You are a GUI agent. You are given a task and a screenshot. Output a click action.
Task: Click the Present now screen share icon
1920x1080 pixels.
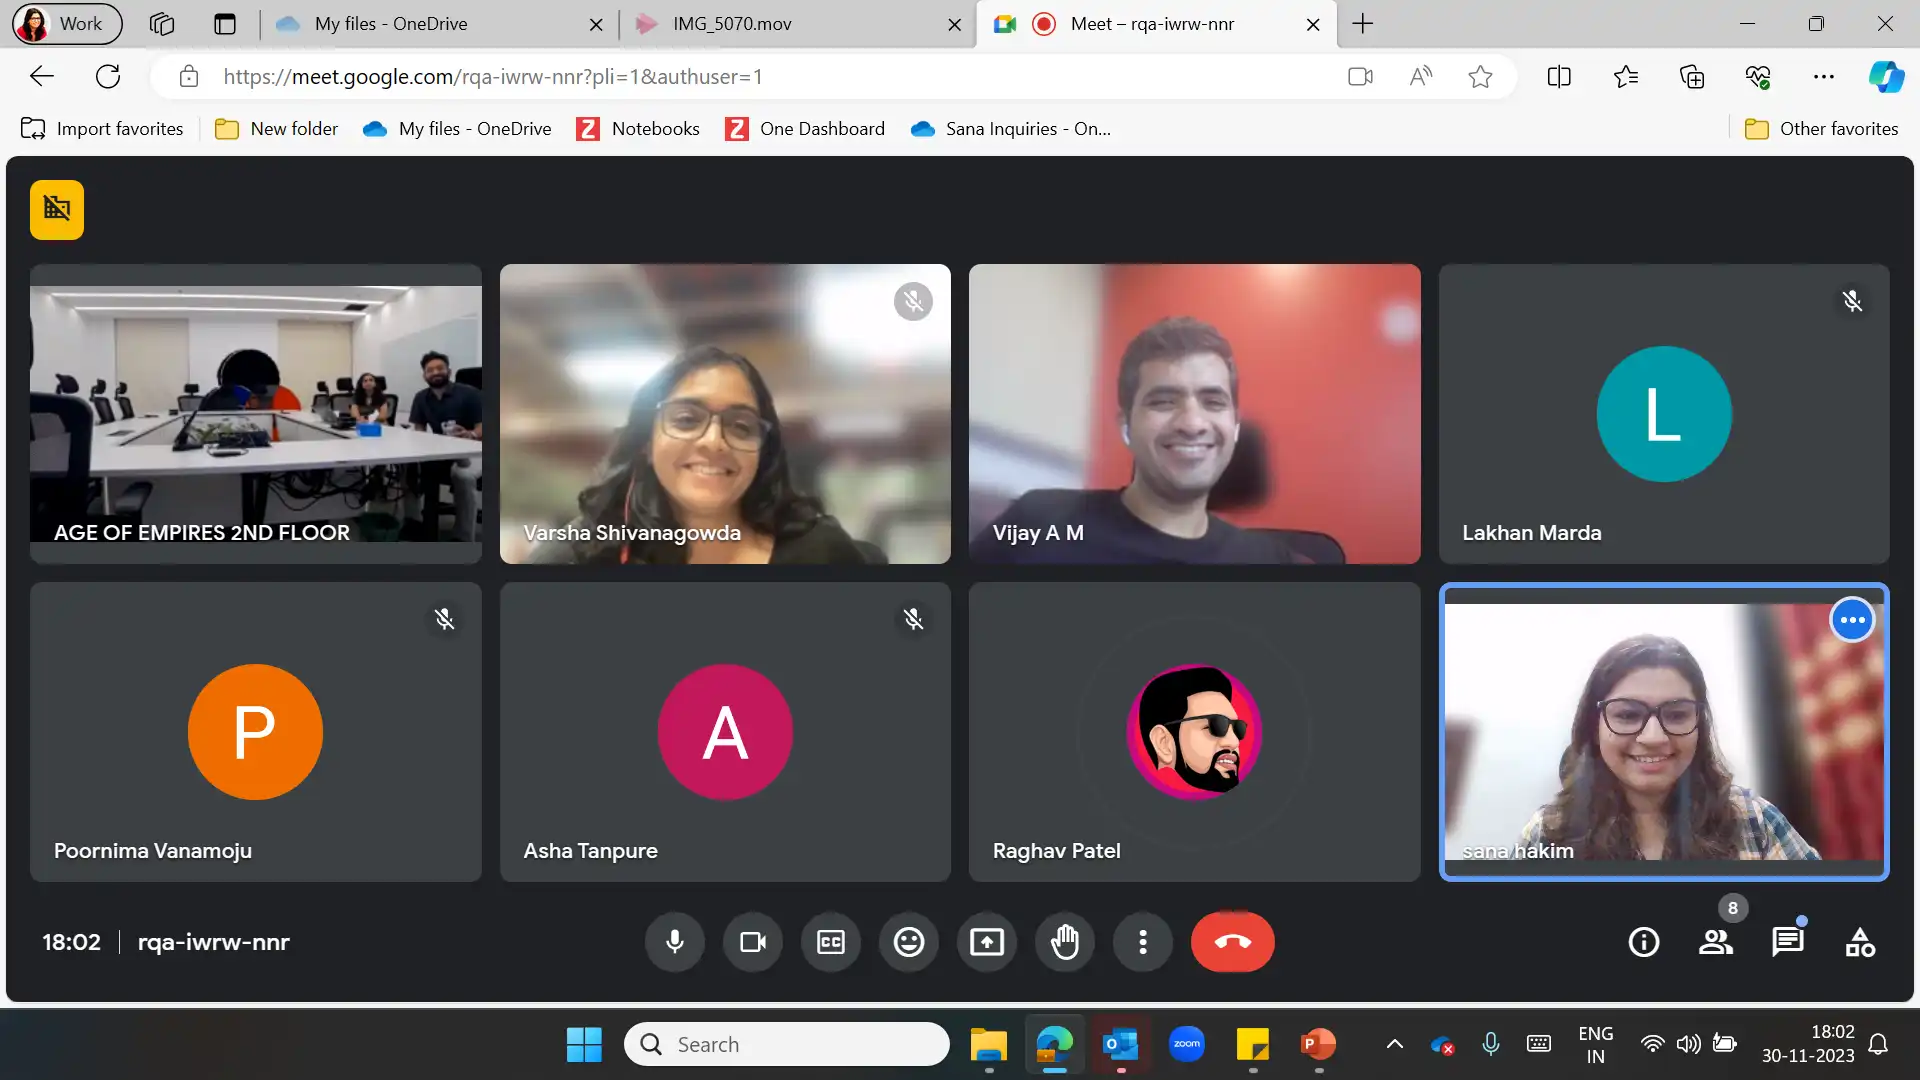(987, 942)
